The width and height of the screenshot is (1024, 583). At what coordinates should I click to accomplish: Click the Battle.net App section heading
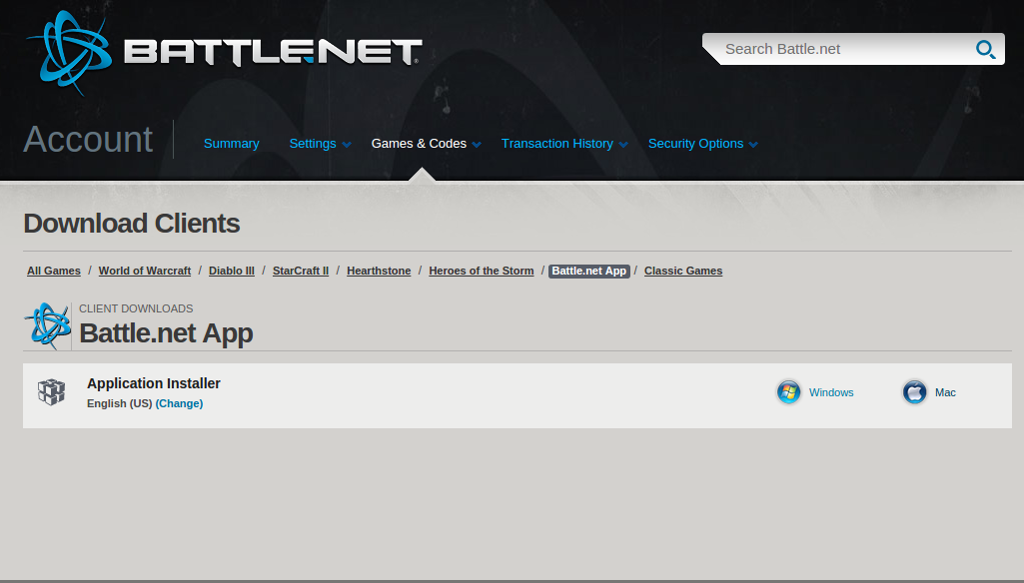[166, 333]
